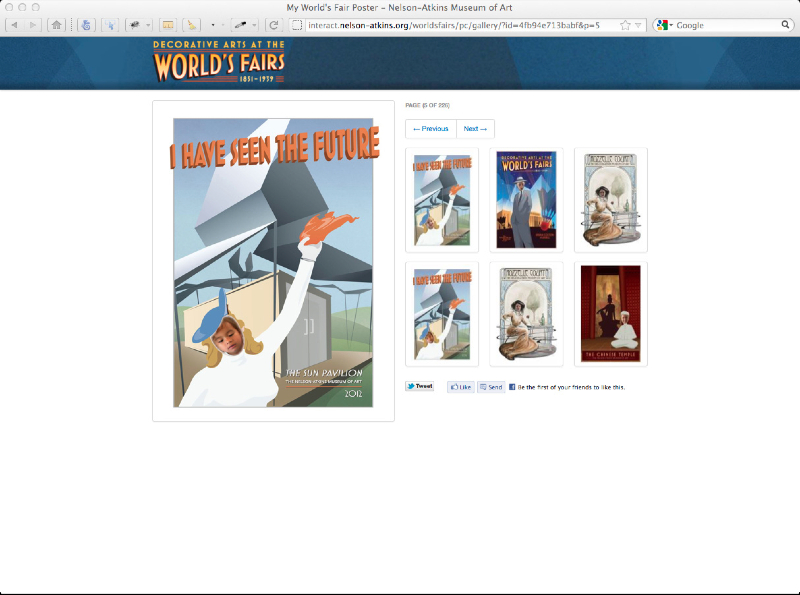Click the ruler measurement toolbar icon
The image size is (800, 595).
pos(168,25)
